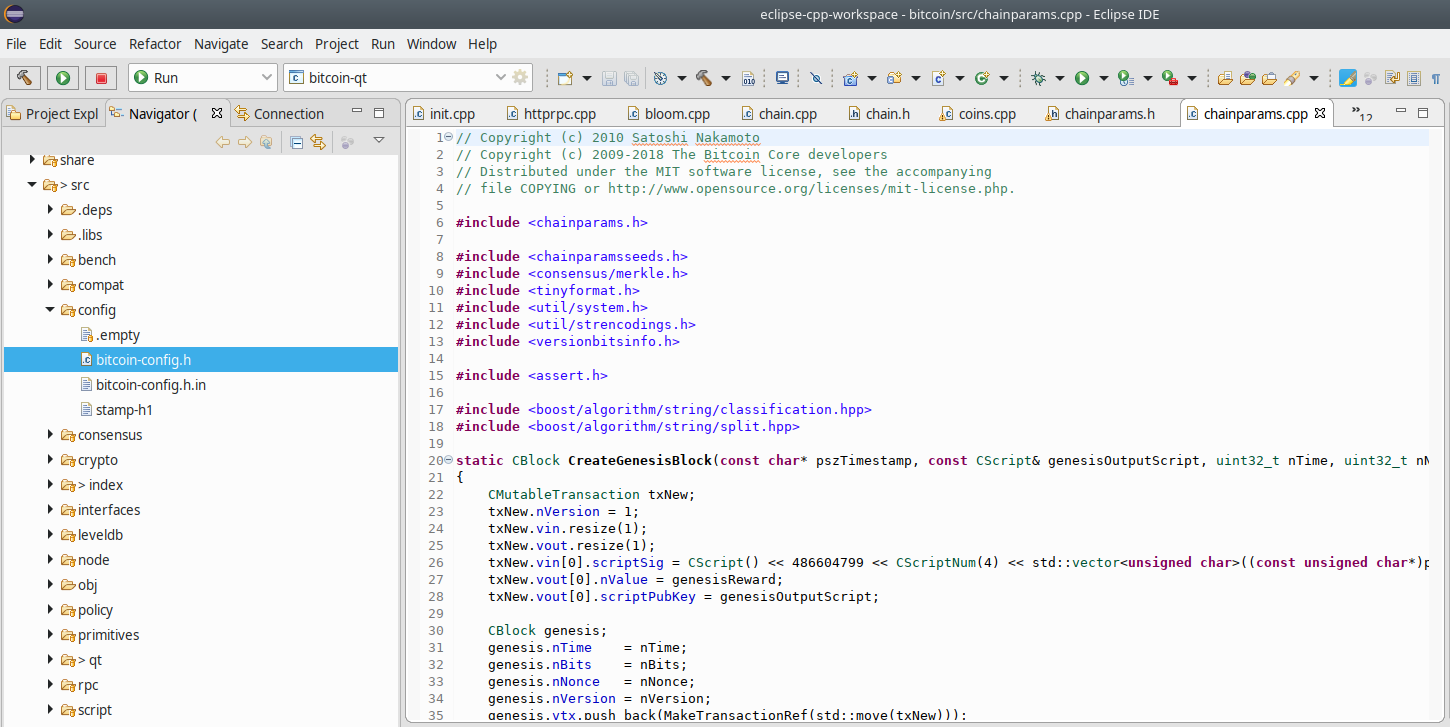Toggle Link with Editor in Navigator
This screenshot has width=1450, height=727.
point(318,141)
